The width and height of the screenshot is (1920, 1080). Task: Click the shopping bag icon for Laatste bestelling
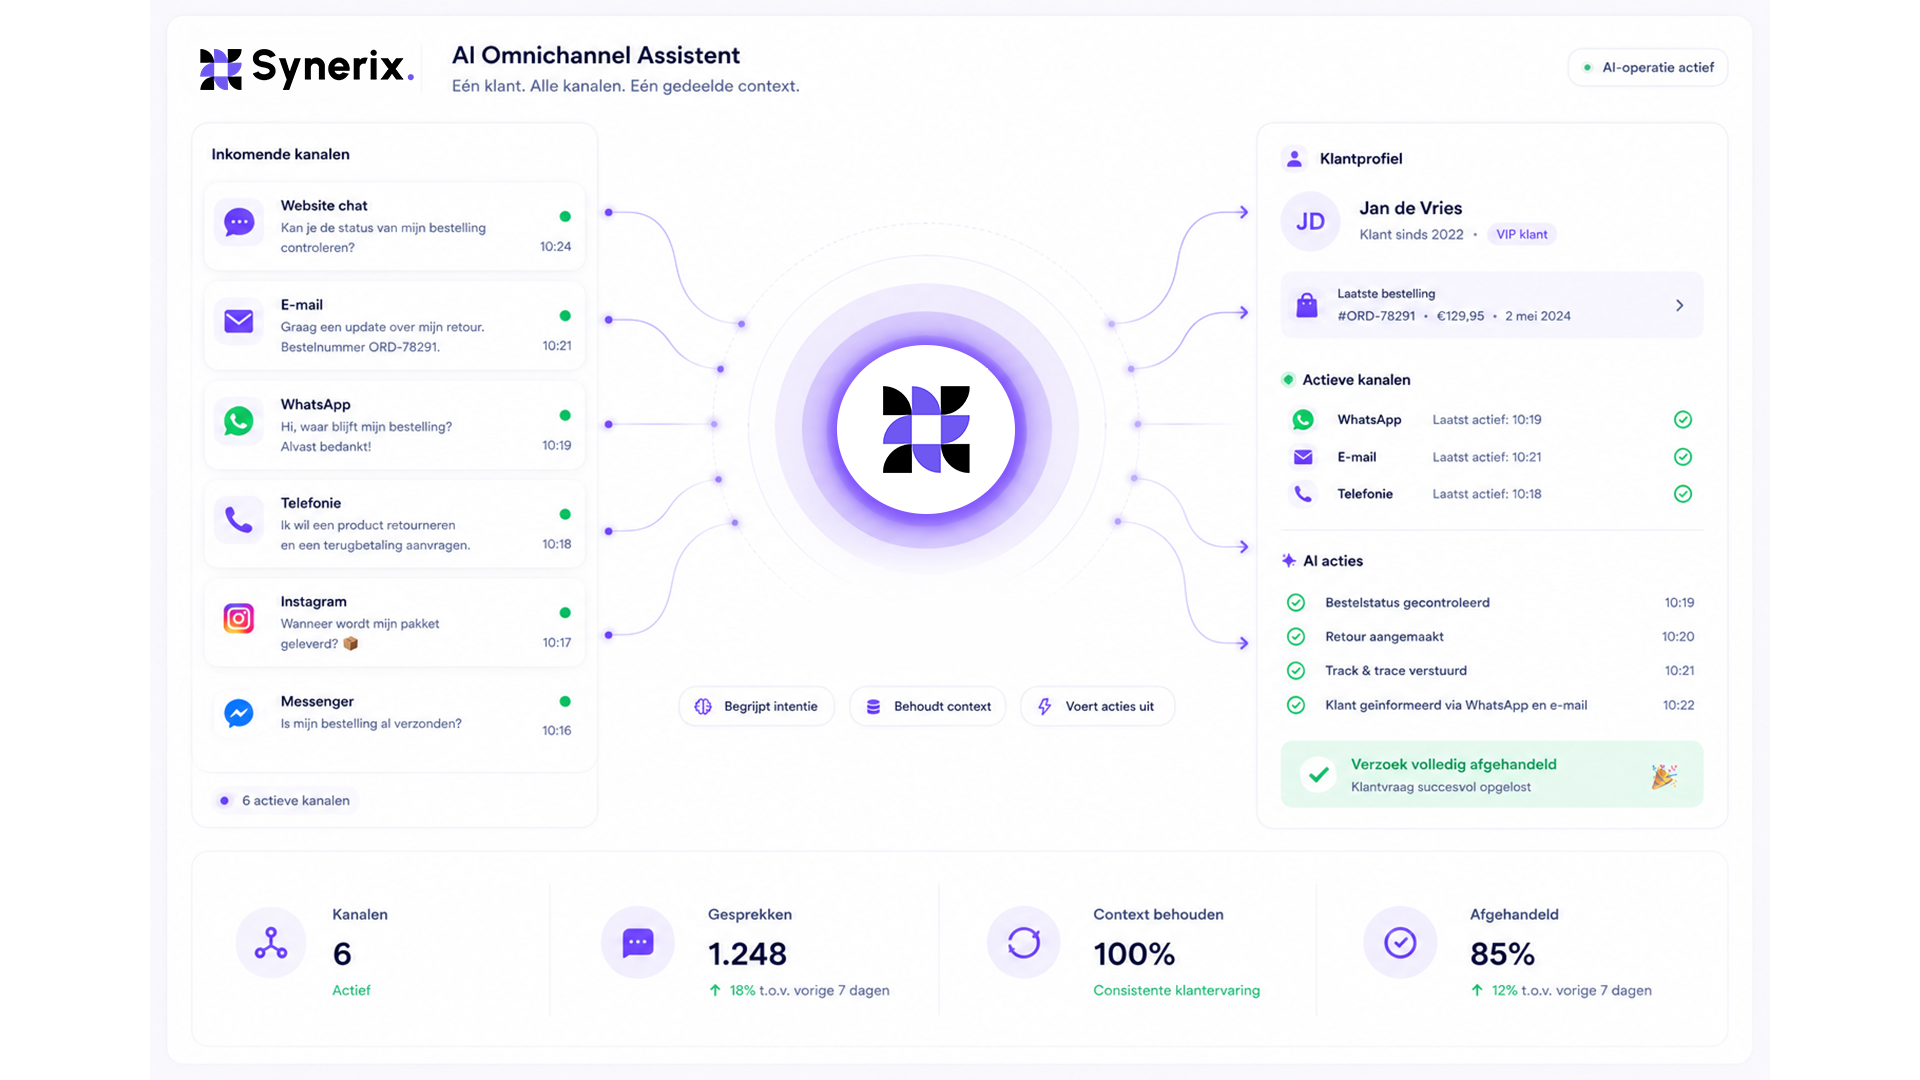[x=1307, y=305]
